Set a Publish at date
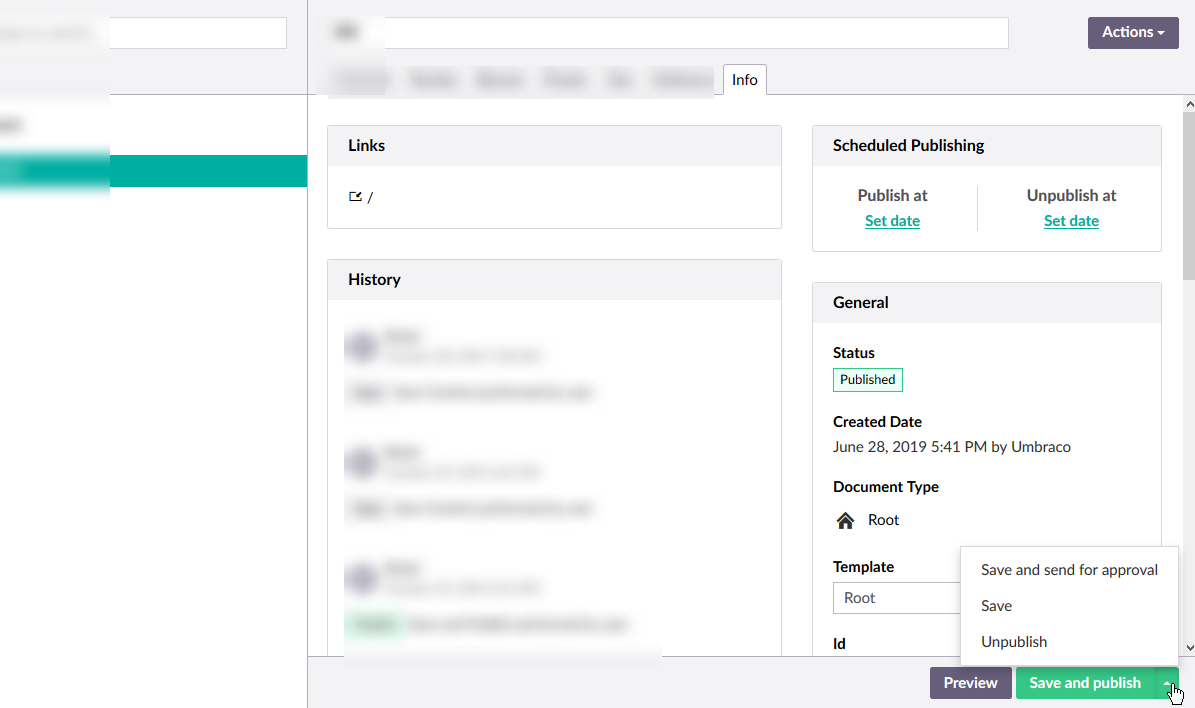The height and width of the screenshot is (708, 1195). click(x=892, y=220)
